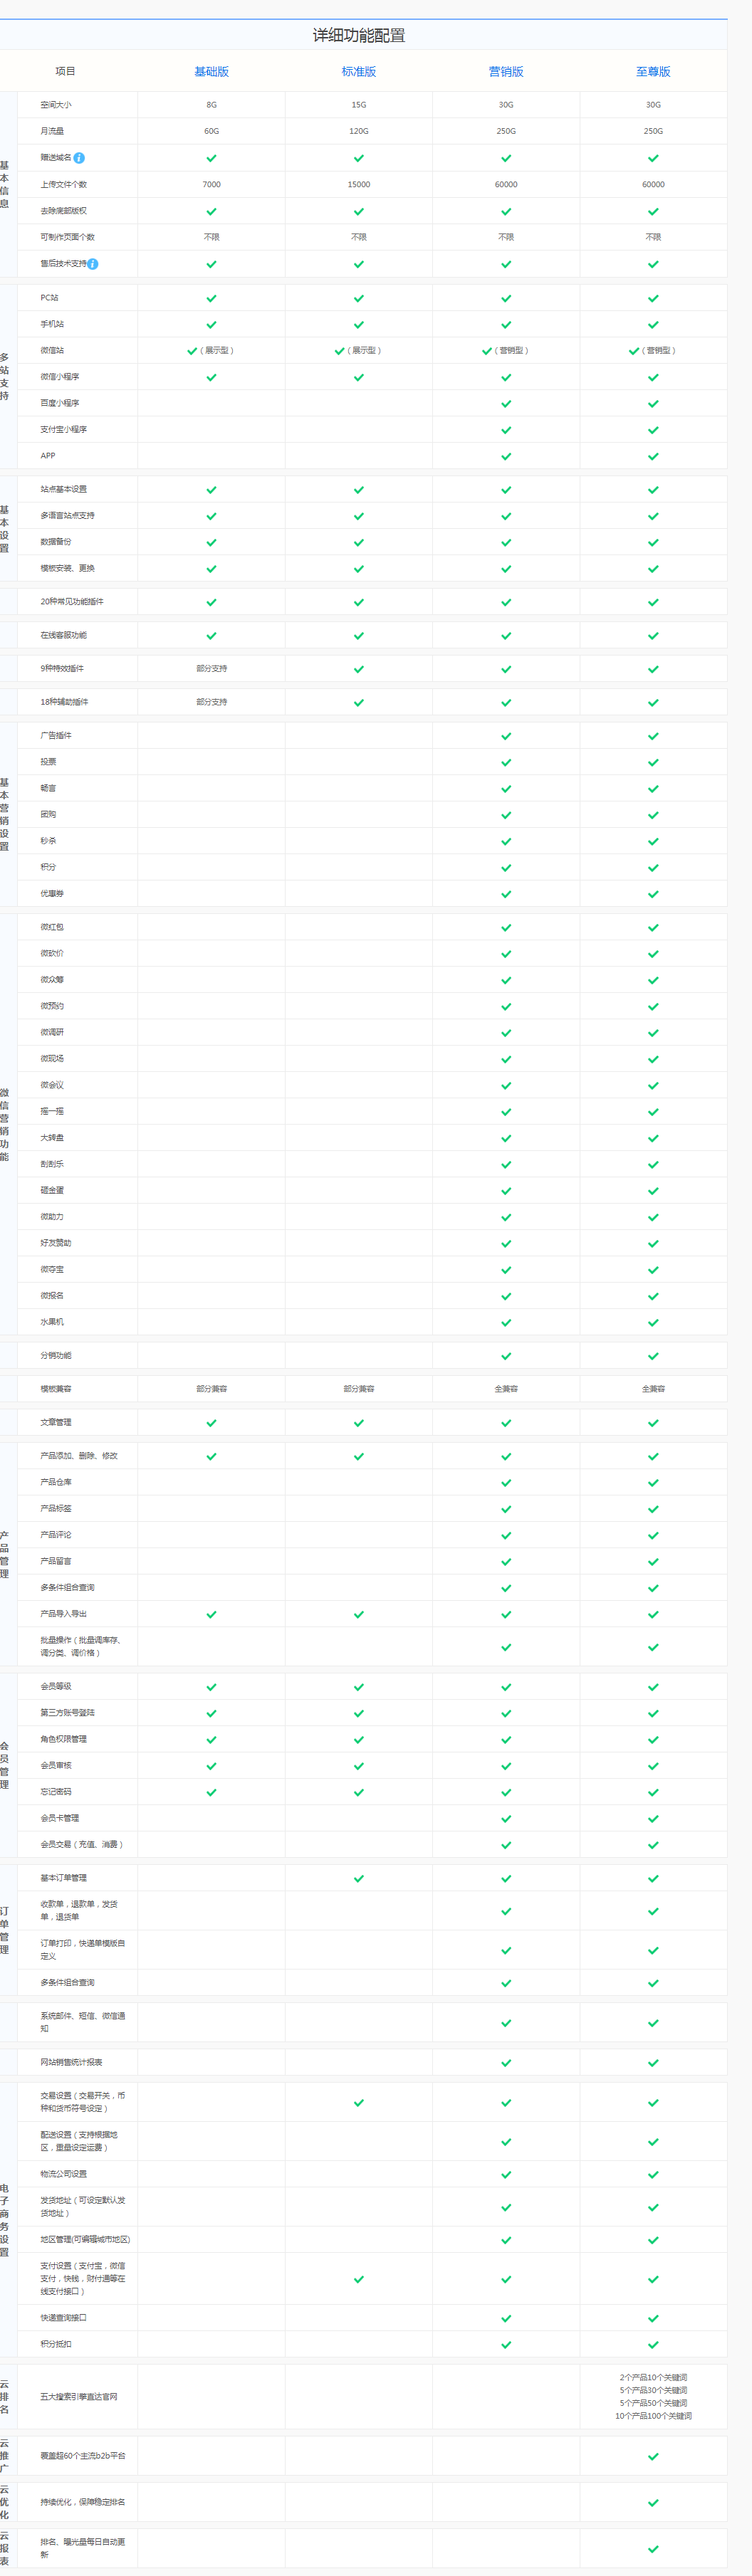This screenshot has width=752, height=2576.
Task: Click the 营销版 checkmark for 百度小程序
Action: 506,404
